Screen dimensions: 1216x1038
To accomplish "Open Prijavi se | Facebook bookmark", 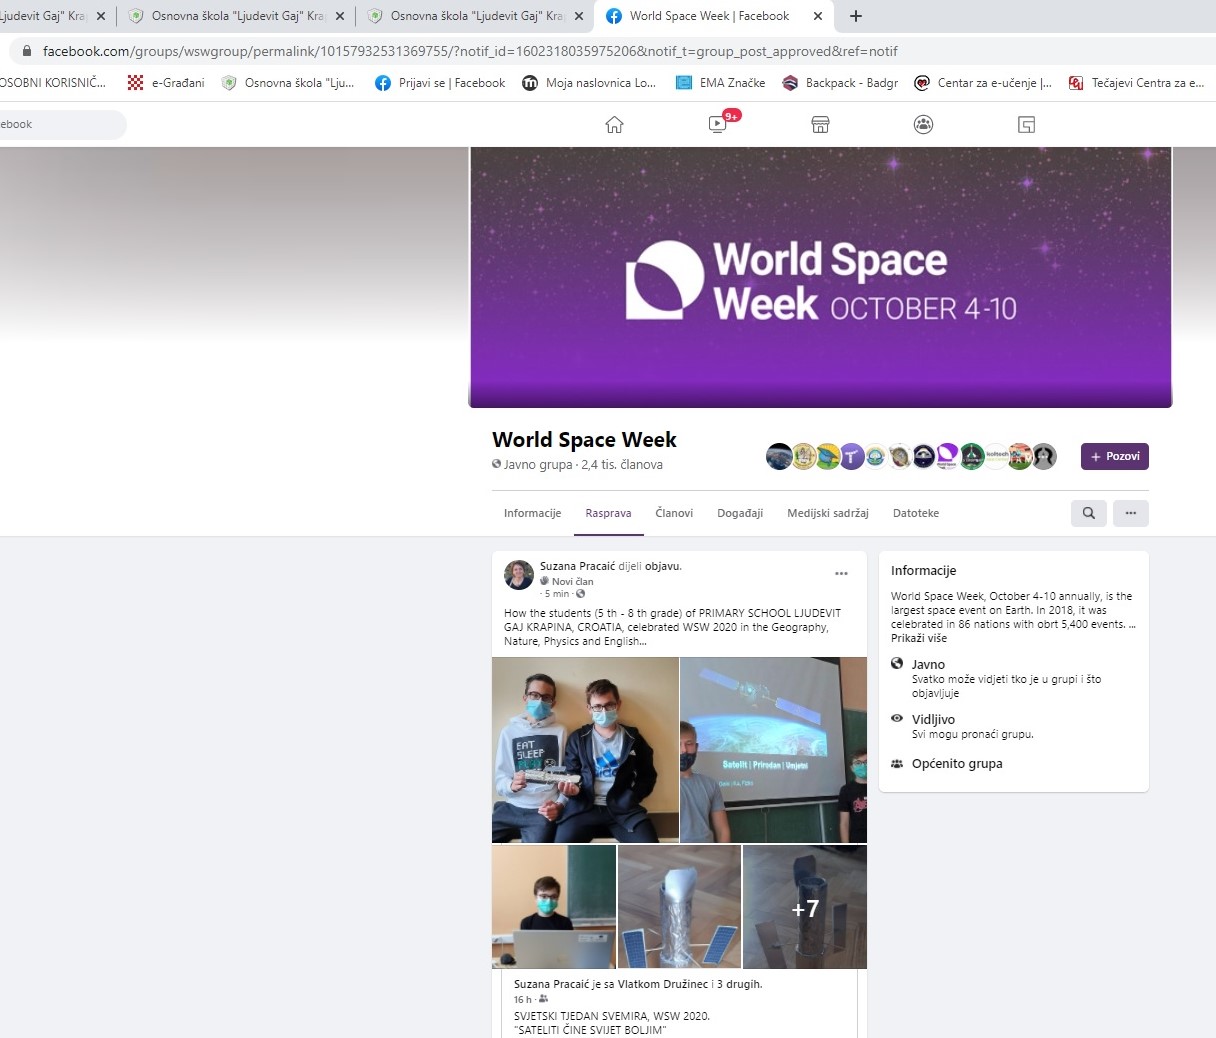I will [440, 83].
